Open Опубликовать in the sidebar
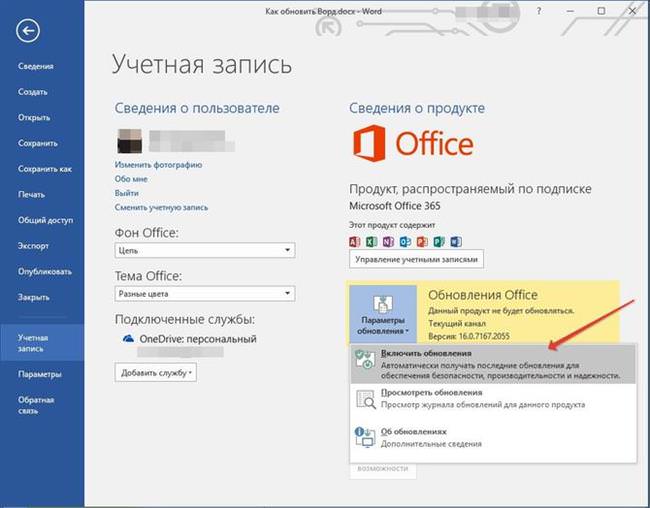The height and width of the screenshot is (508, 650). point(44,272)
